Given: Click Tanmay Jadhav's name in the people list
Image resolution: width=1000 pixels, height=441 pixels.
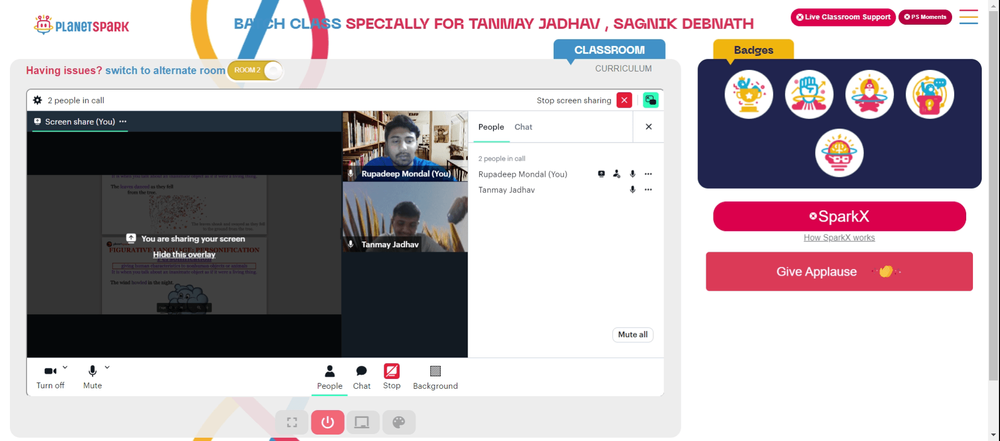Looking at the screenshot, I should click(506, 190).
